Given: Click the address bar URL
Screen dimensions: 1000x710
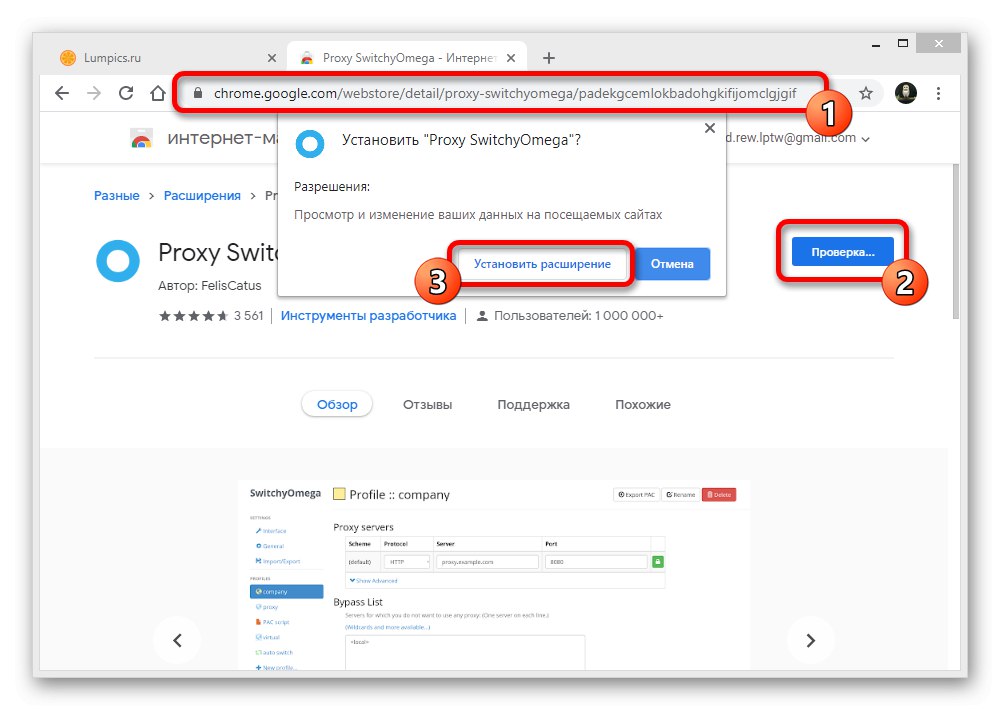Looking at the screenshot, I should tap(504, 93).
